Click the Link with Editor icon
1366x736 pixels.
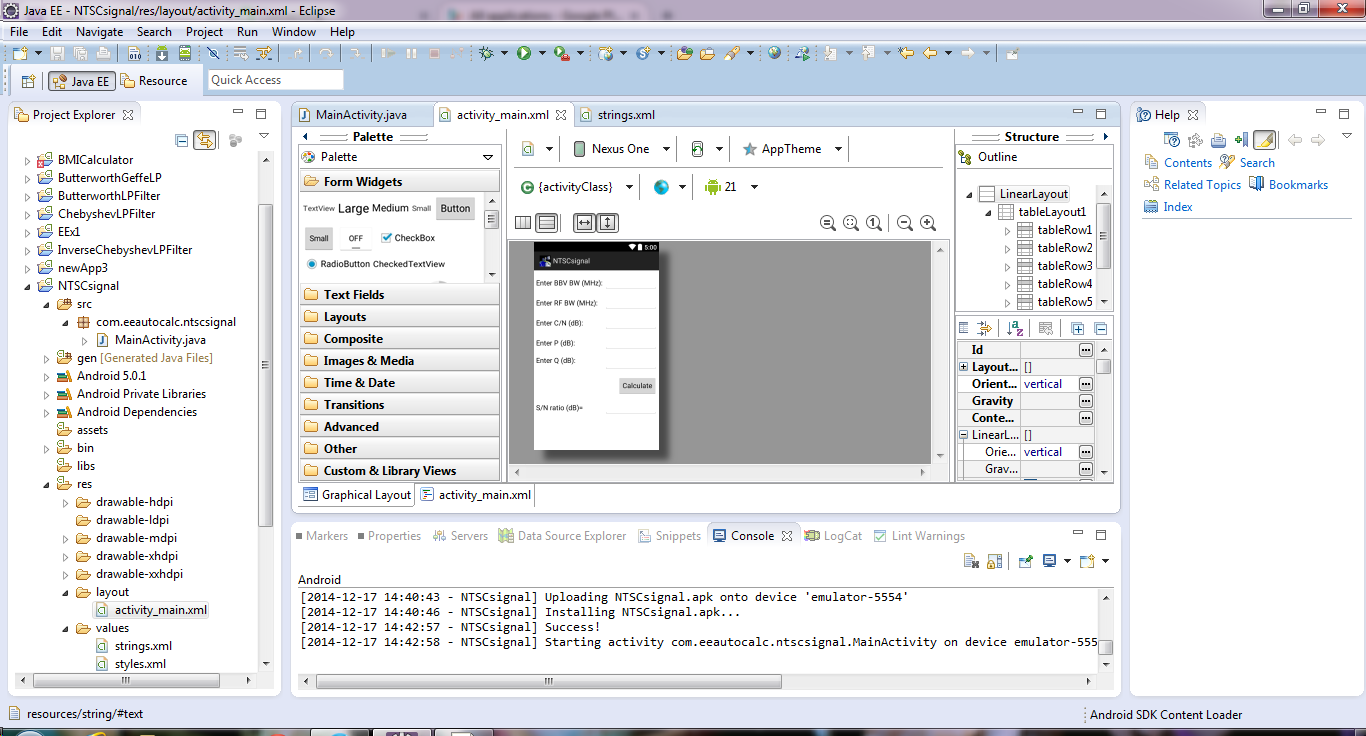tap(204, 141)
